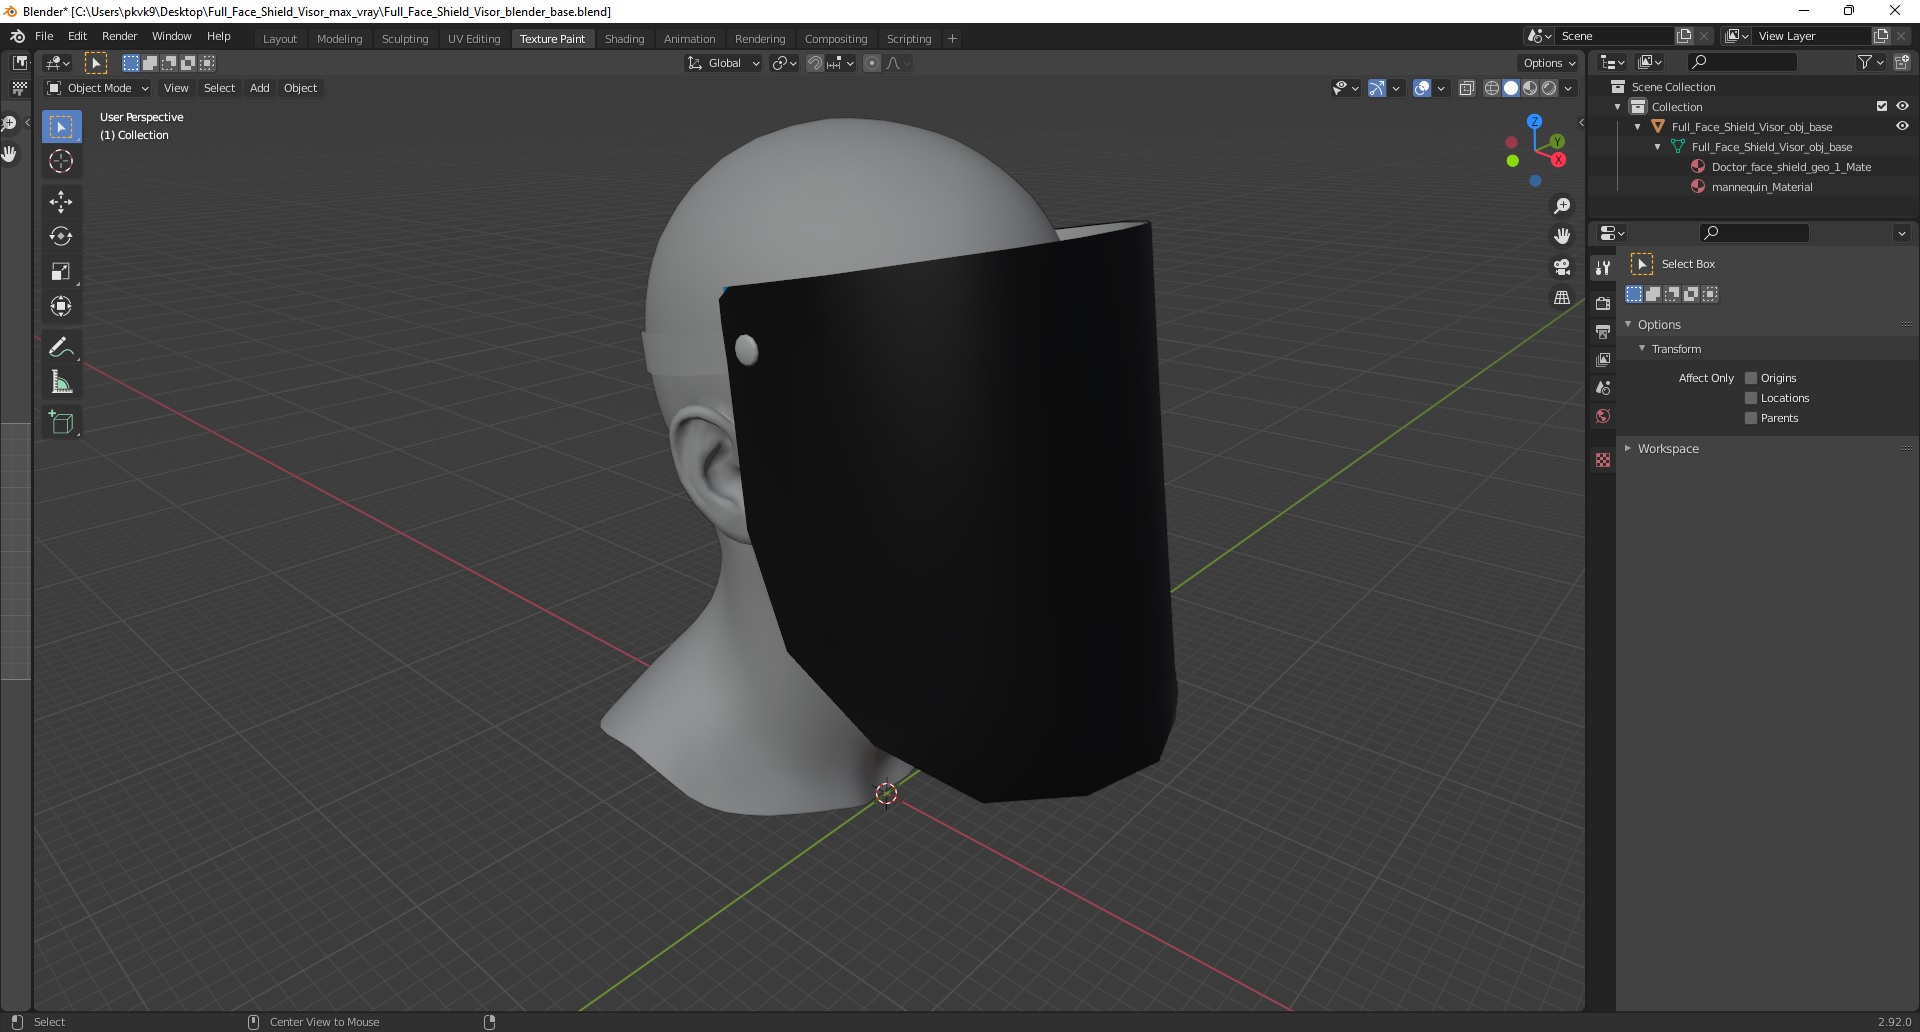
Task: Click the Z axis on the navigation gizmo
Action: [1534, 122]
